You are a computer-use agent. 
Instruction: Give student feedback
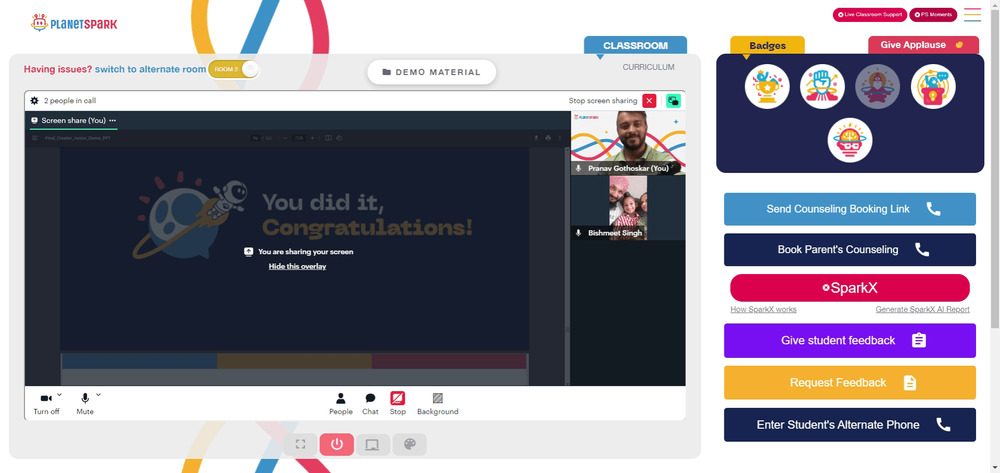849,340
